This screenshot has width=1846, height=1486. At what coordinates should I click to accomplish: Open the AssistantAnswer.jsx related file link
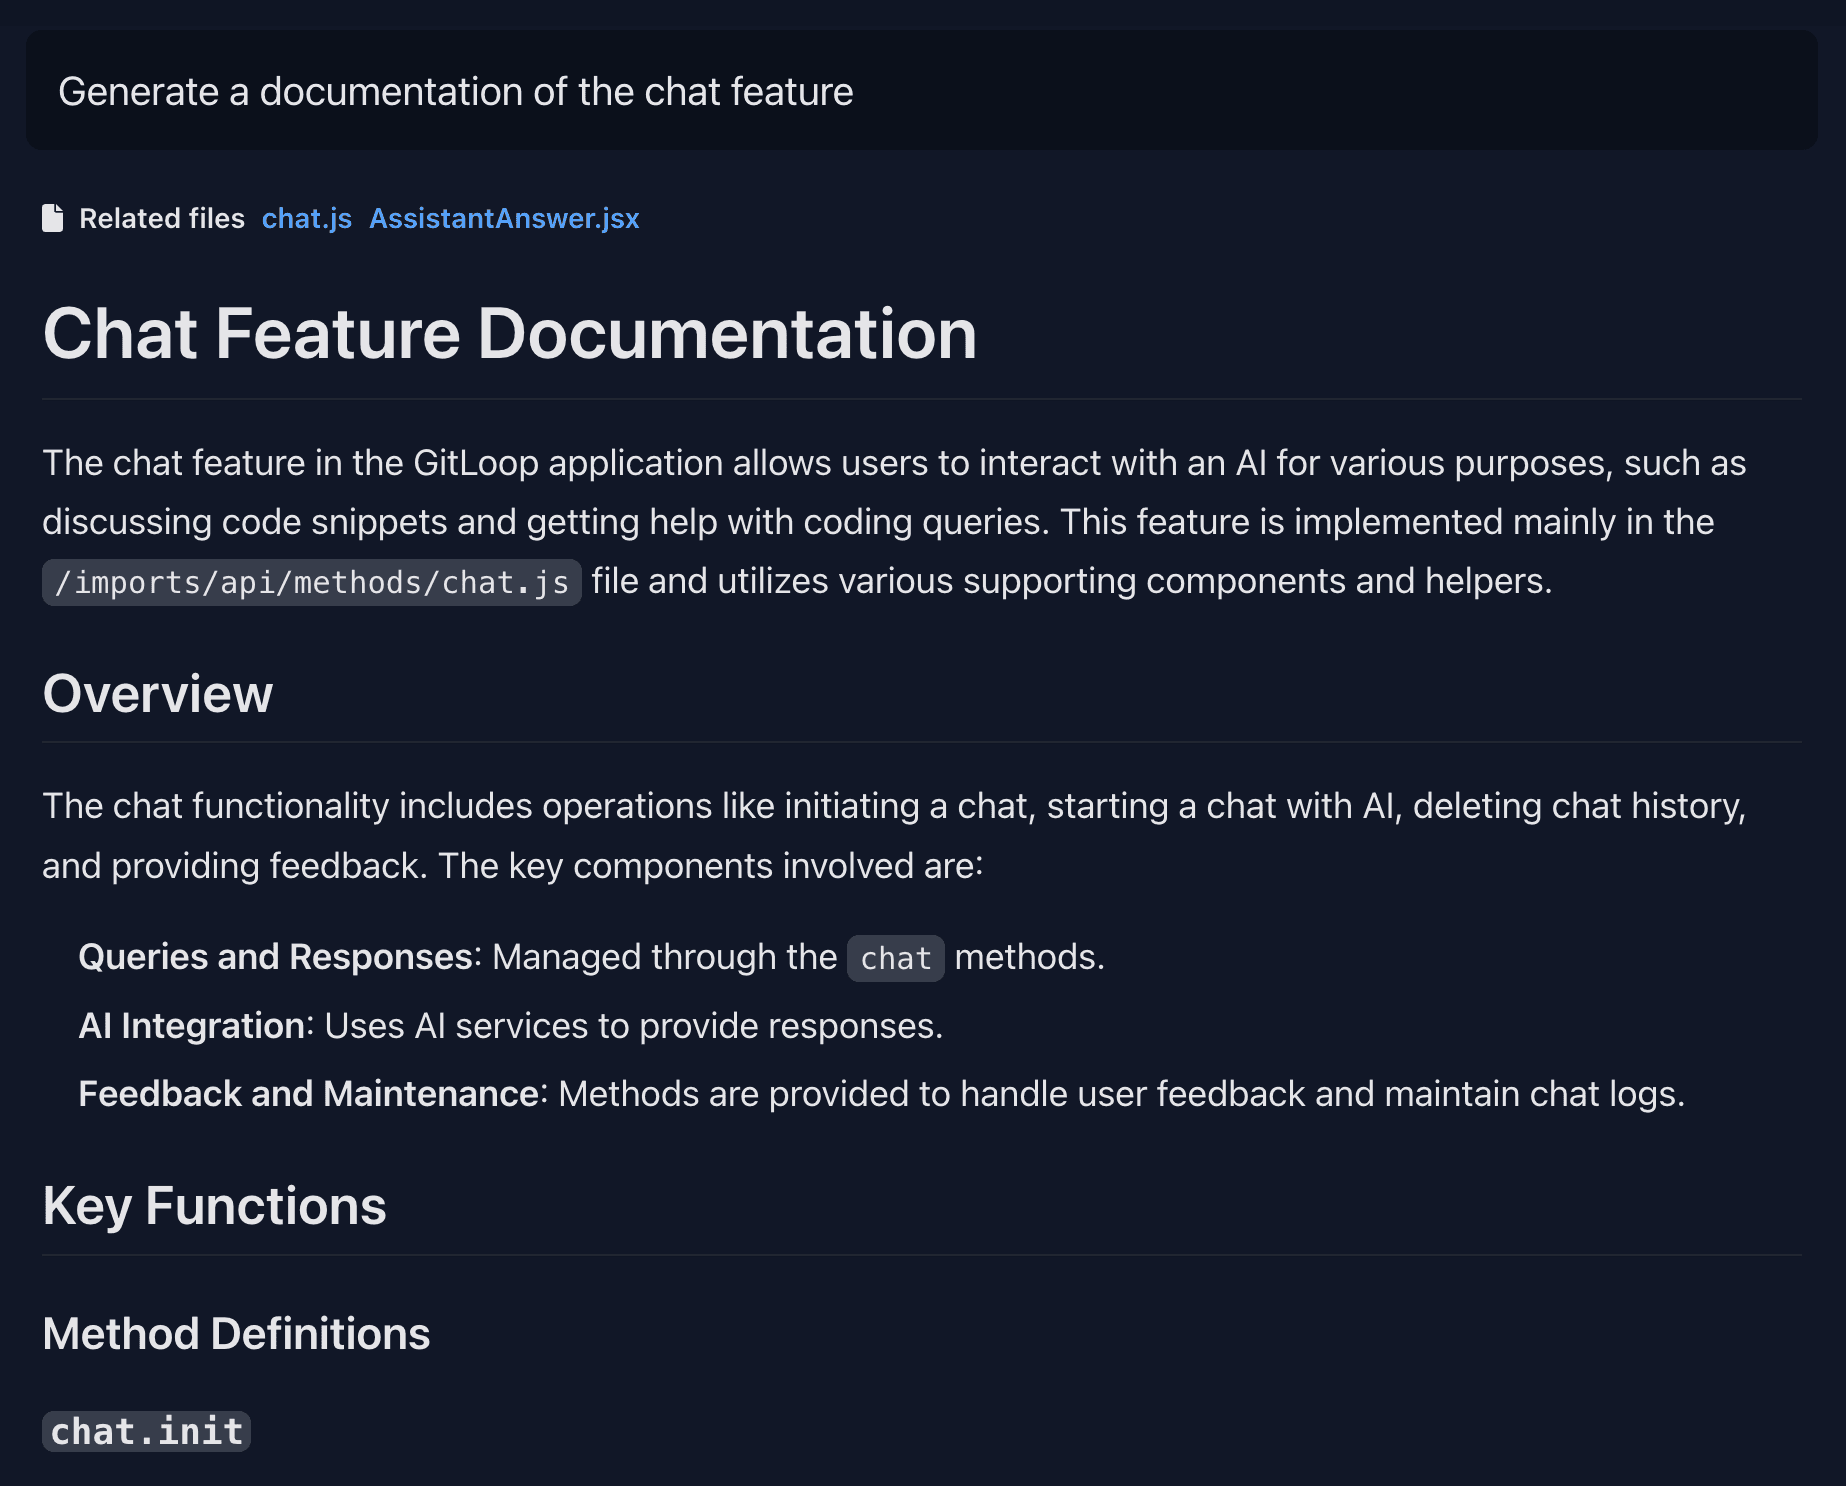[504, 218]
